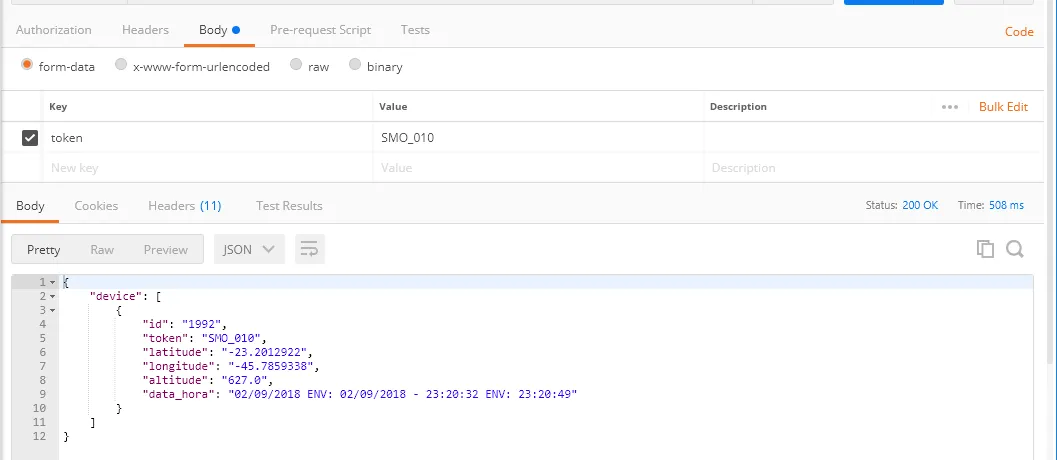Open search in response body
The image size is (1057, 460).
1014,249
